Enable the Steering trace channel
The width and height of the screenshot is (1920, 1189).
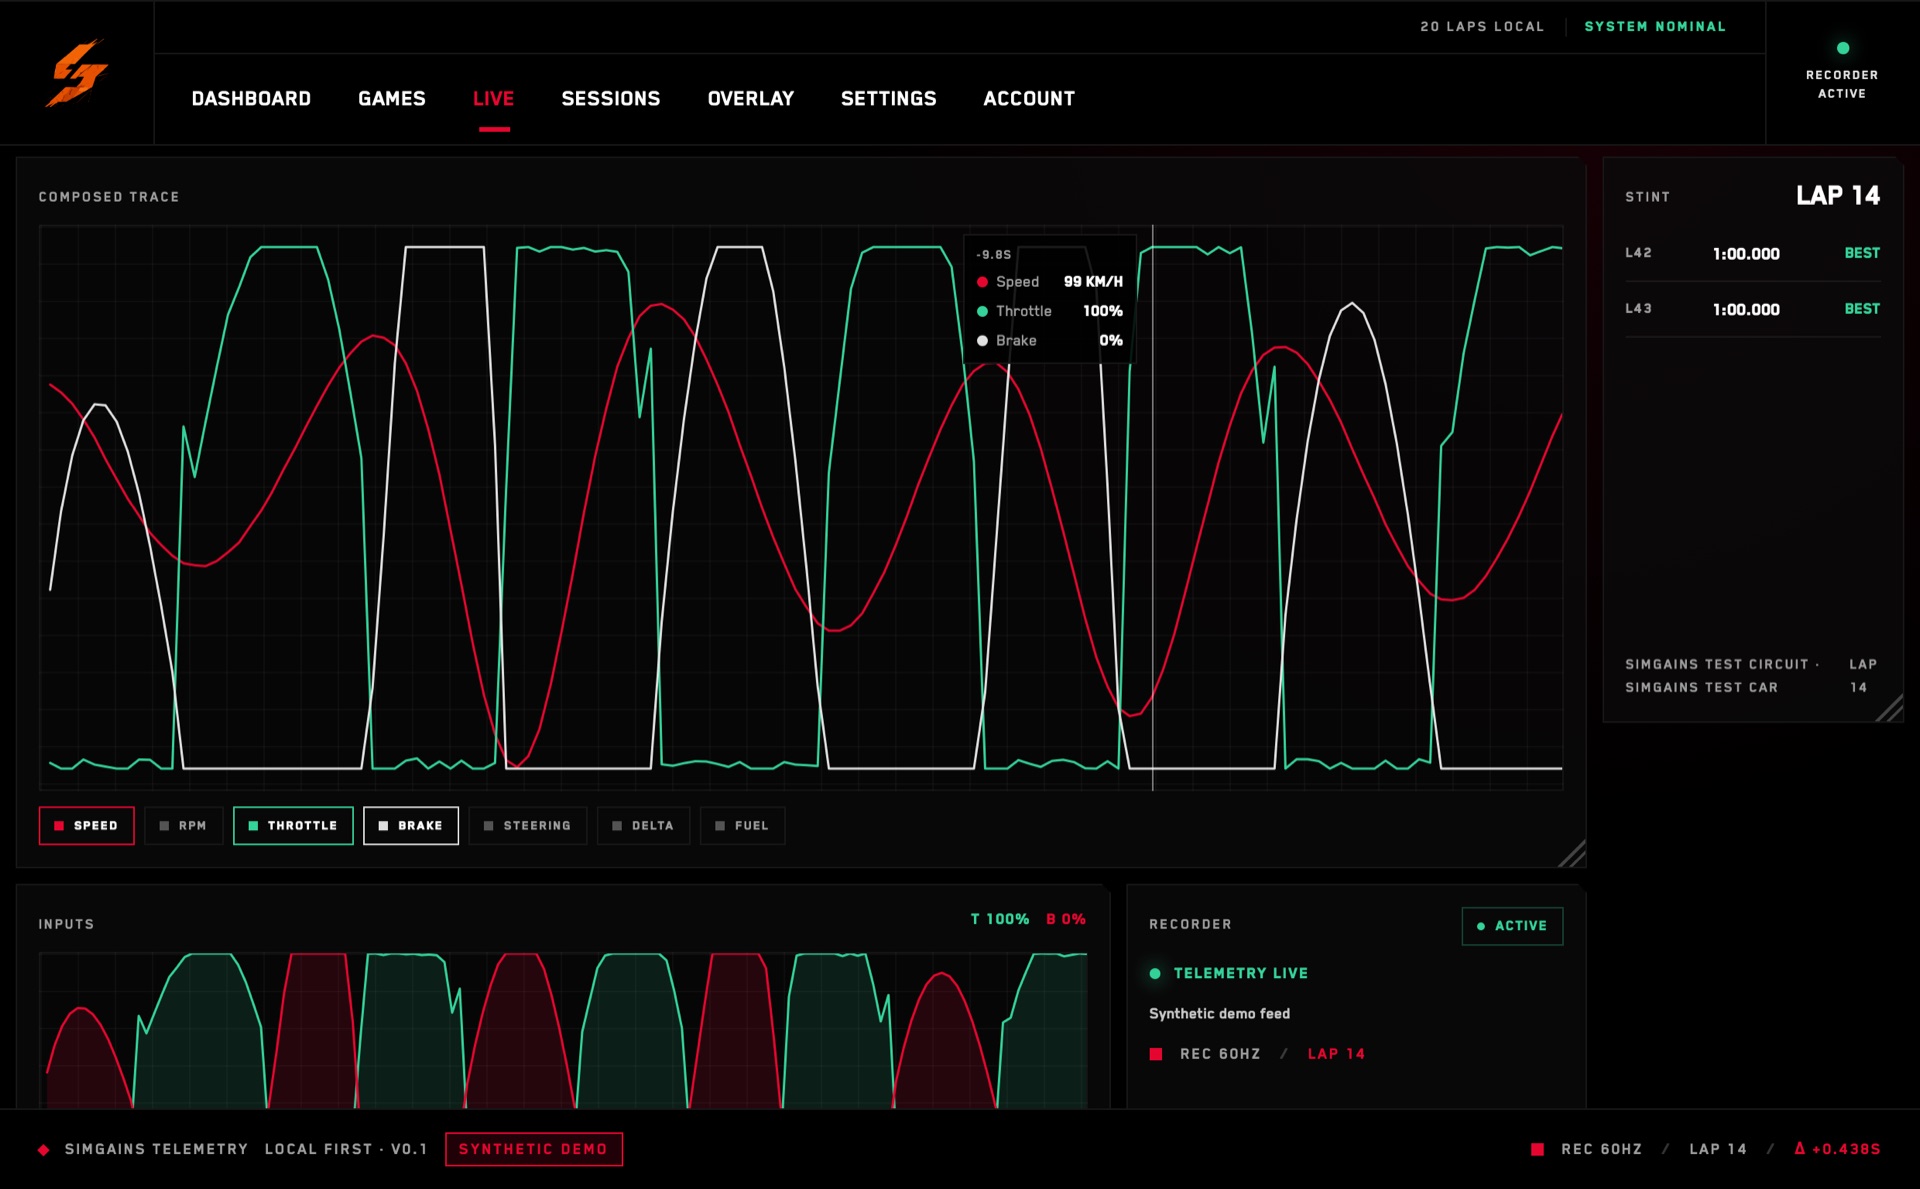[x=527, y=826]
